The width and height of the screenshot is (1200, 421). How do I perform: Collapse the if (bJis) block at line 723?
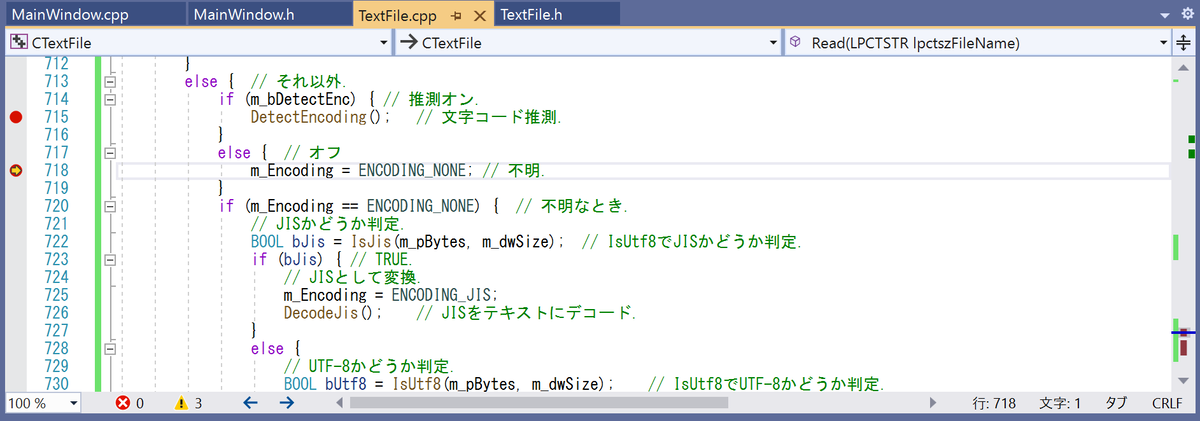point(111,260)
